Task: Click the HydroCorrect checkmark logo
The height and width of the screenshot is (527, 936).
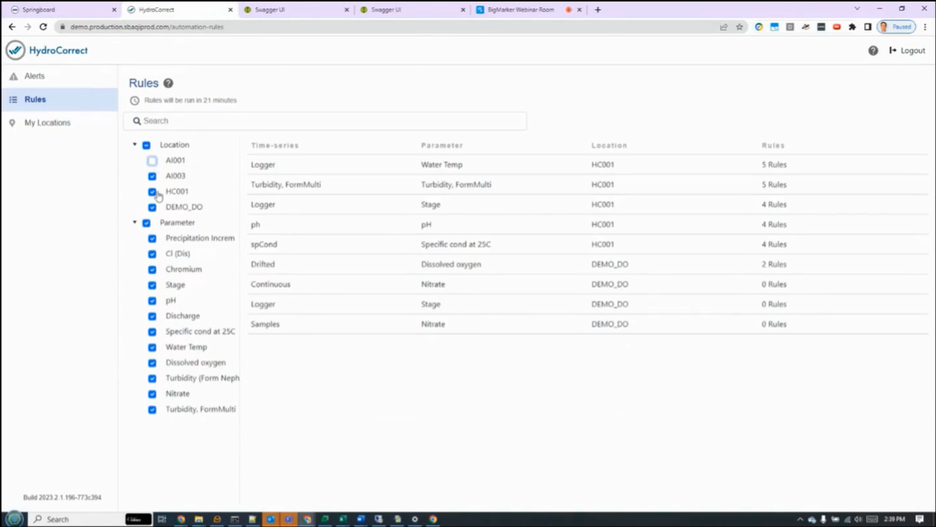Action: [x=16, y=50]
